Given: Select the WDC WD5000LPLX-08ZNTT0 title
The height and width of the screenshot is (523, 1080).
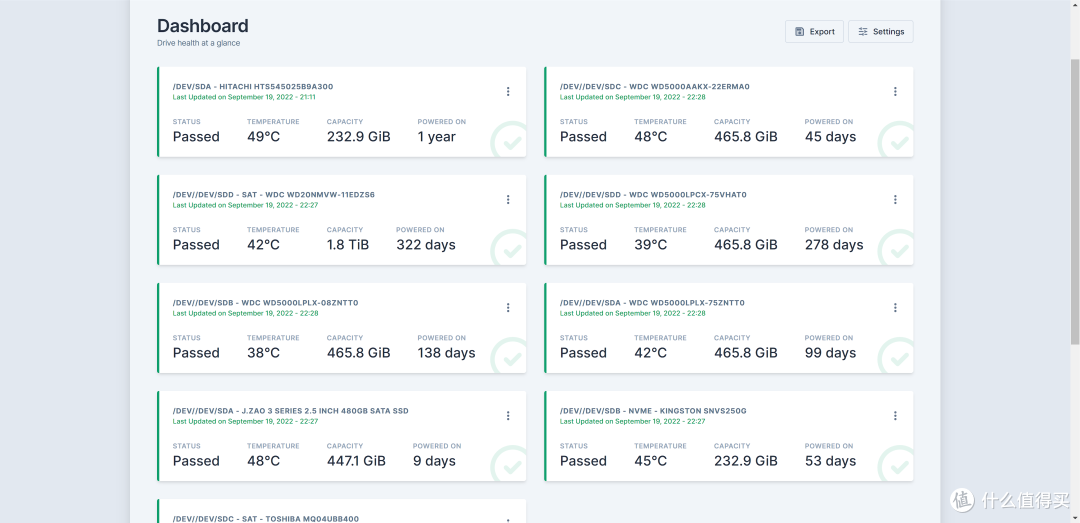Looking at the screenshot, I should point(265,303).
